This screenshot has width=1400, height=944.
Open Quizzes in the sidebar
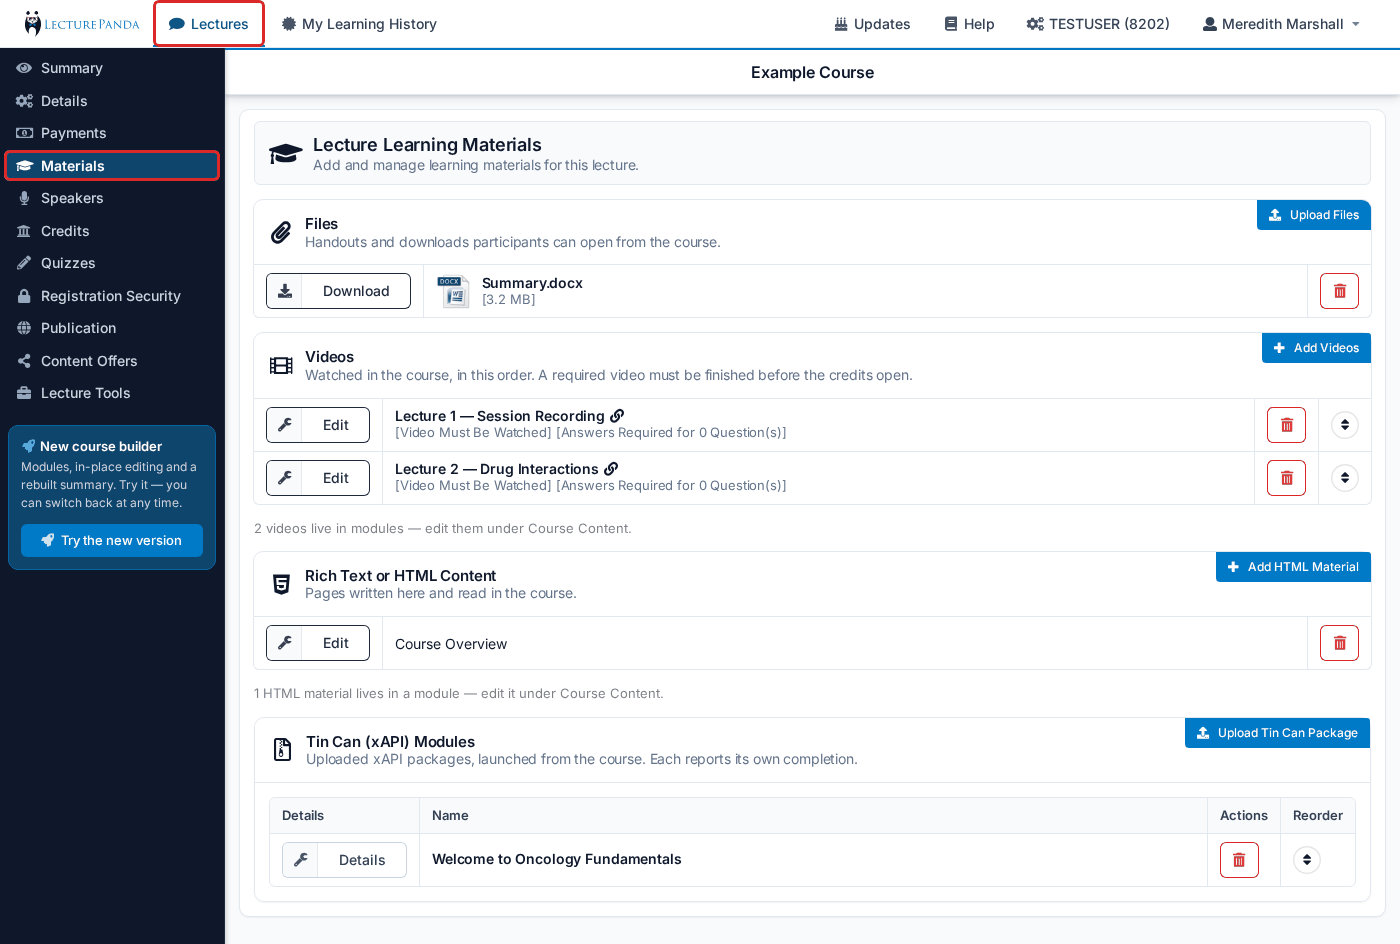click(112, 263)
